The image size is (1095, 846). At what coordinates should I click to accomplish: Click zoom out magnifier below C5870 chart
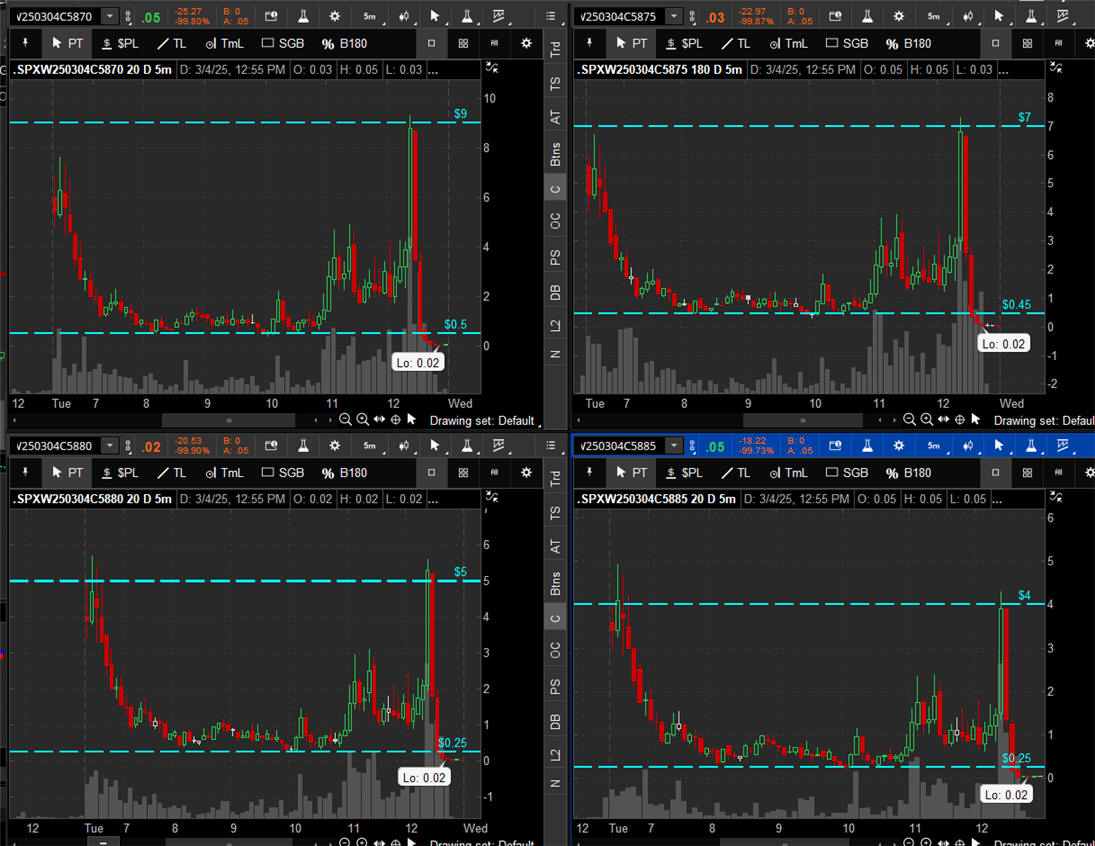click(x=346, y=420)
